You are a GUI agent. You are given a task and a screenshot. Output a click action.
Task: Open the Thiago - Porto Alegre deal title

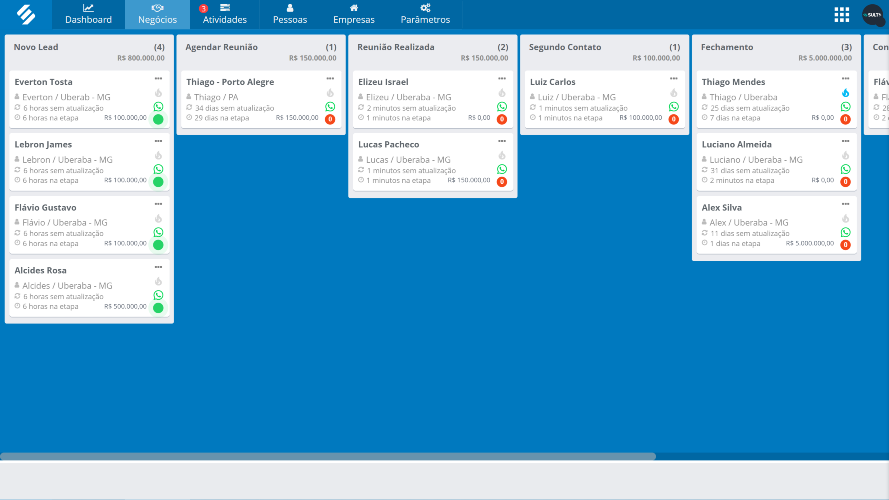230,82
